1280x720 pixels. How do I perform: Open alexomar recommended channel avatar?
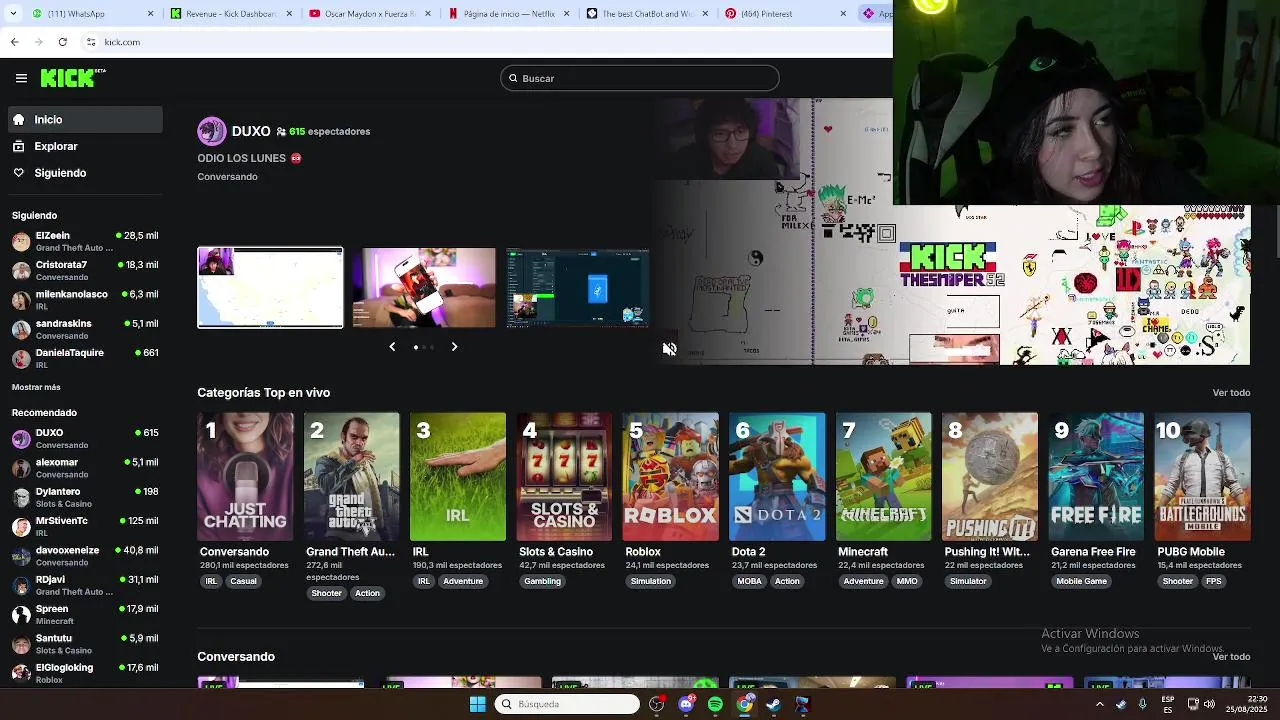point(20,468)
